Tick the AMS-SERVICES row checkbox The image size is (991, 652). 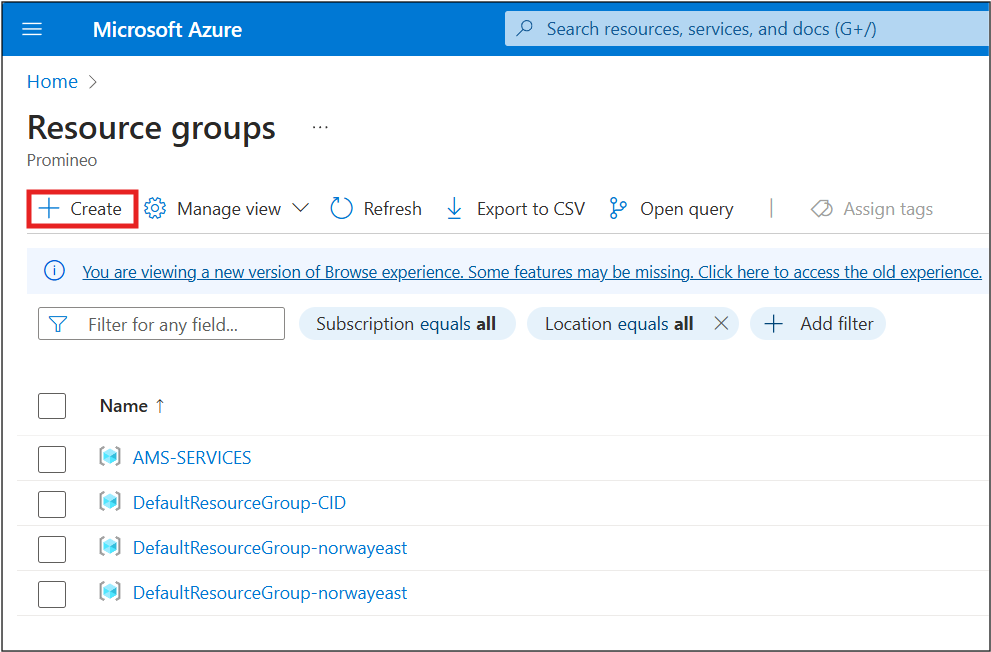(x=52, y=459)
